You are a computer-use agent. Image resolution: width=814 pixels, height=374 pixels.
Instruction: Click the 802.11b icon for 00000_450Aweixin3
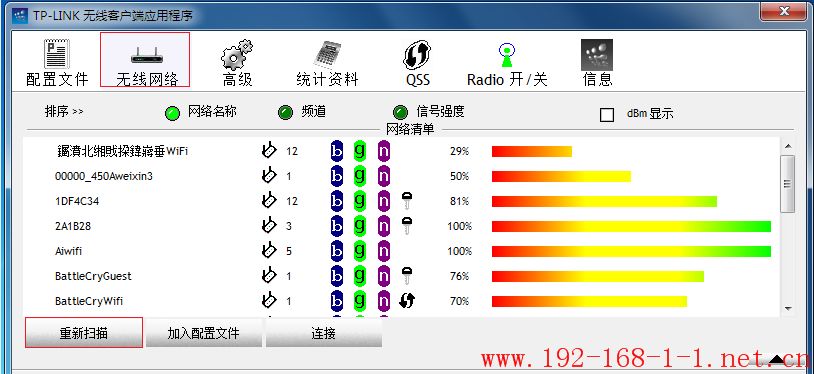(336, 176)
